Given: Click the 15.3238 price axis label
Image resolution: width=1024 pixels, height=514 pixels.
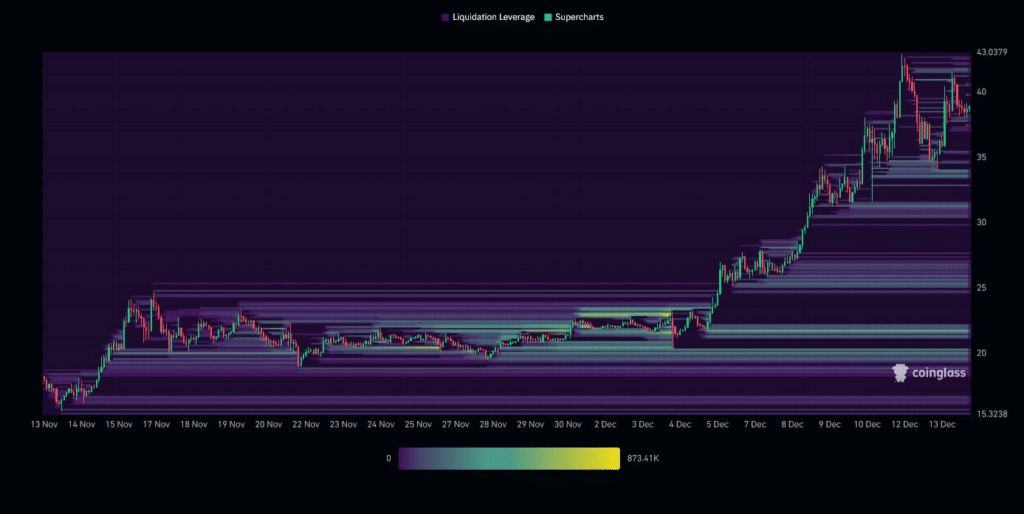Looking at the screenshot, I should pos(991,414).
